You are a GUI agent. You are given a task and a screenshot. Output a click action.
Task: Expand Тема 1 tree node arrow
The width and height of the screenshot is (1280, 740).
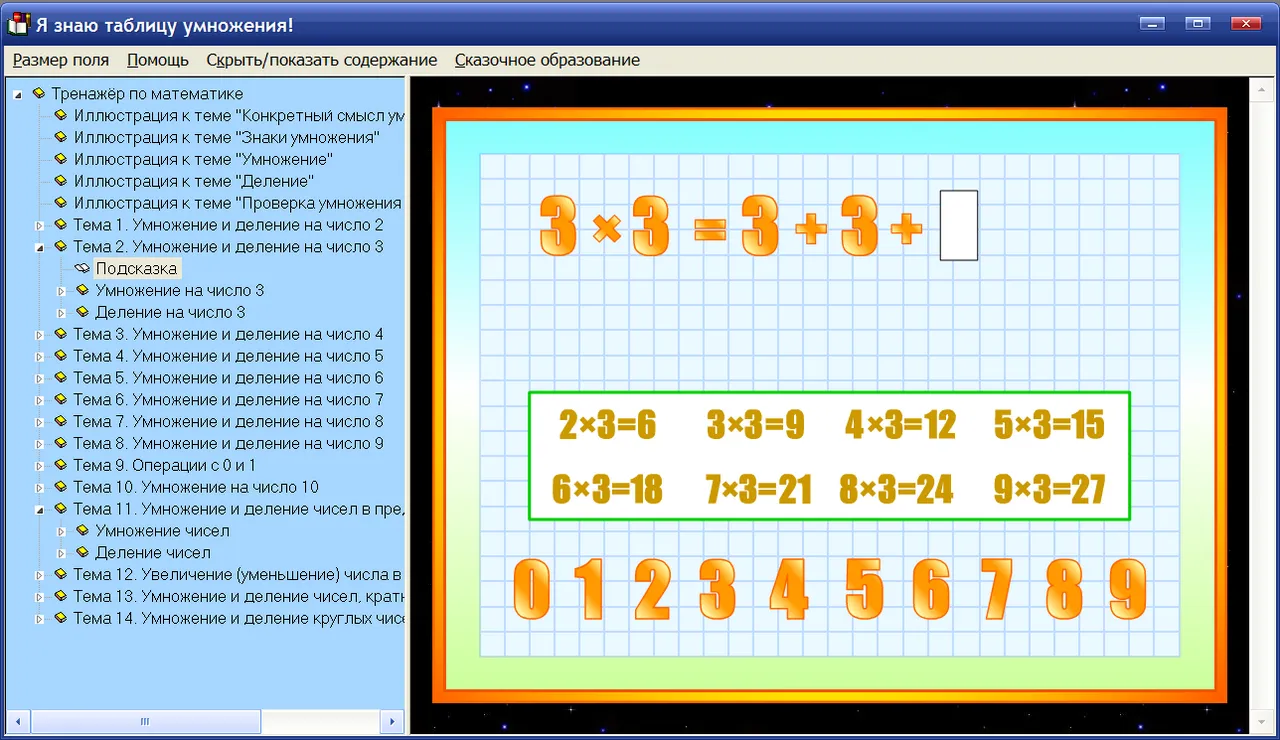[x=40, y=225]
